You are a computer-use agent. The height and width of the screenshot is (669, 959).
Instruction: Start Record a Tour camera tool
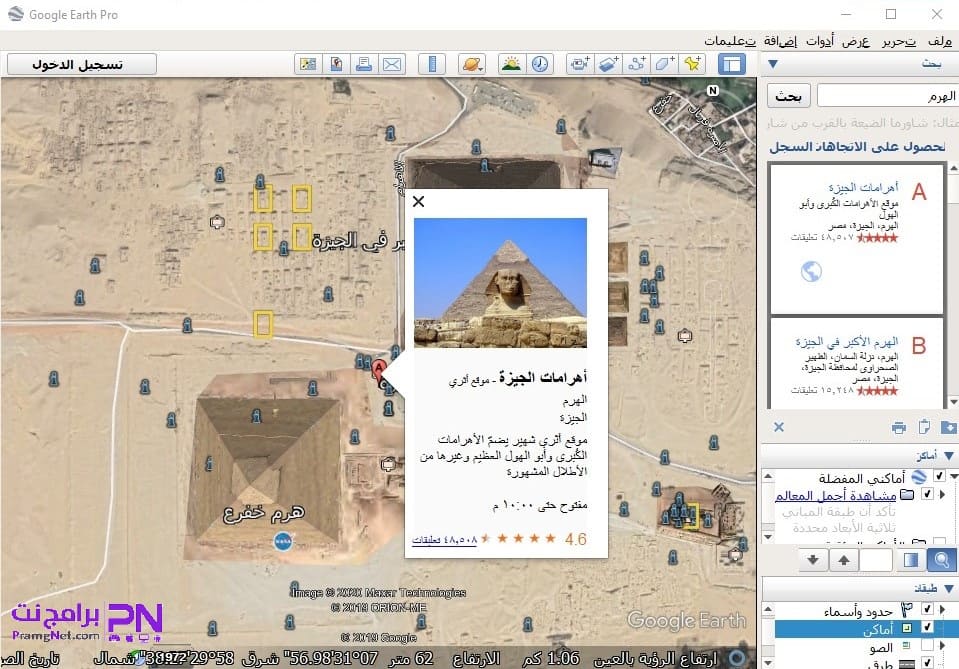[579, 64]
